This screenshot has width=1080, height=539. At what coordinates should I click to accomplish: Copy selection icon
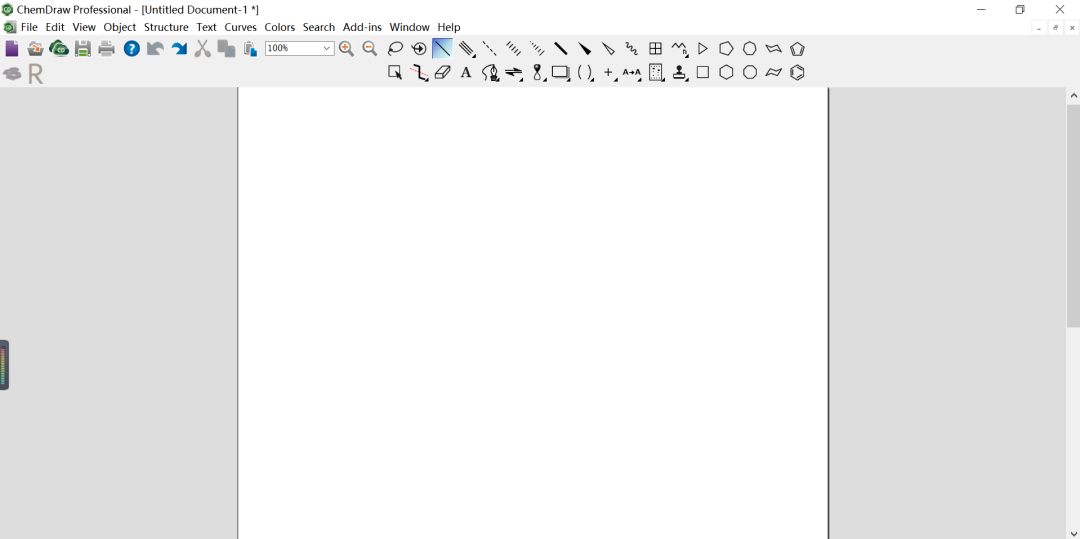tap(226, 48)
